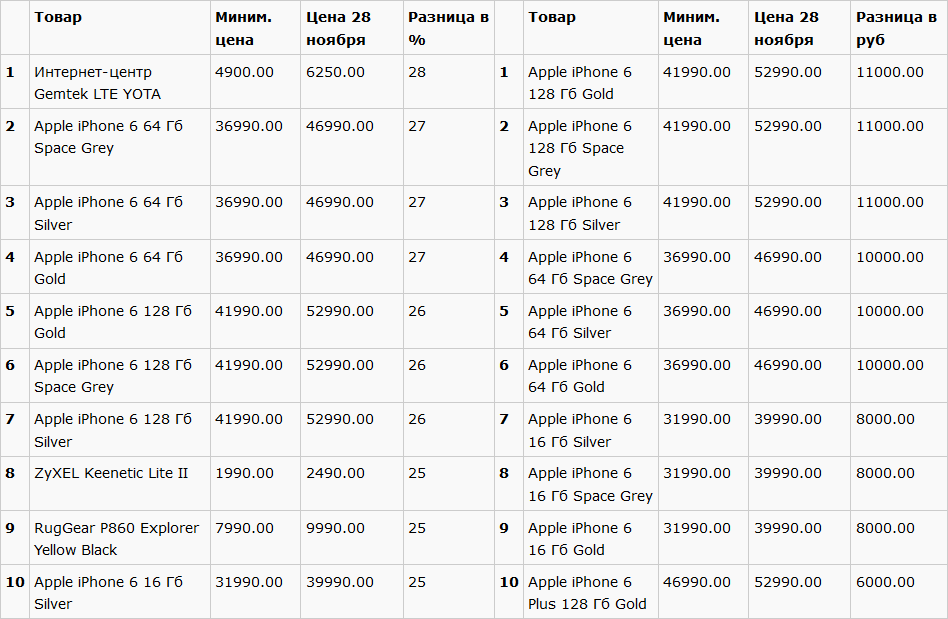
Task: Click Apple iPhone 6 16 Гб Space Grey
Action: click(x=590, y=484)
